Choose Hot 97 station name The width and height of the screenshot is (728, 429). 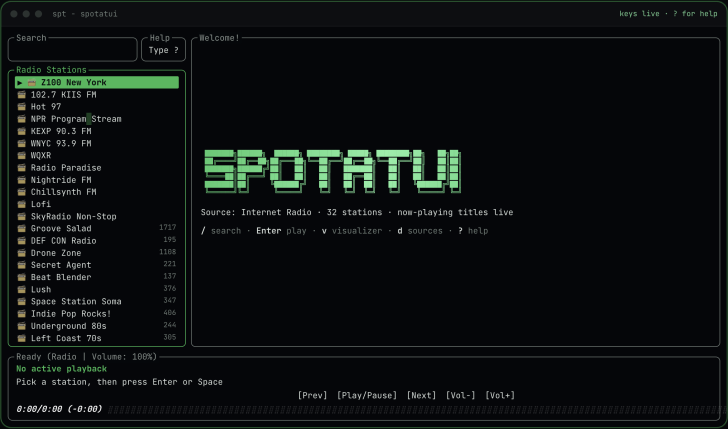pyautogui.click(x=46, y=107)
